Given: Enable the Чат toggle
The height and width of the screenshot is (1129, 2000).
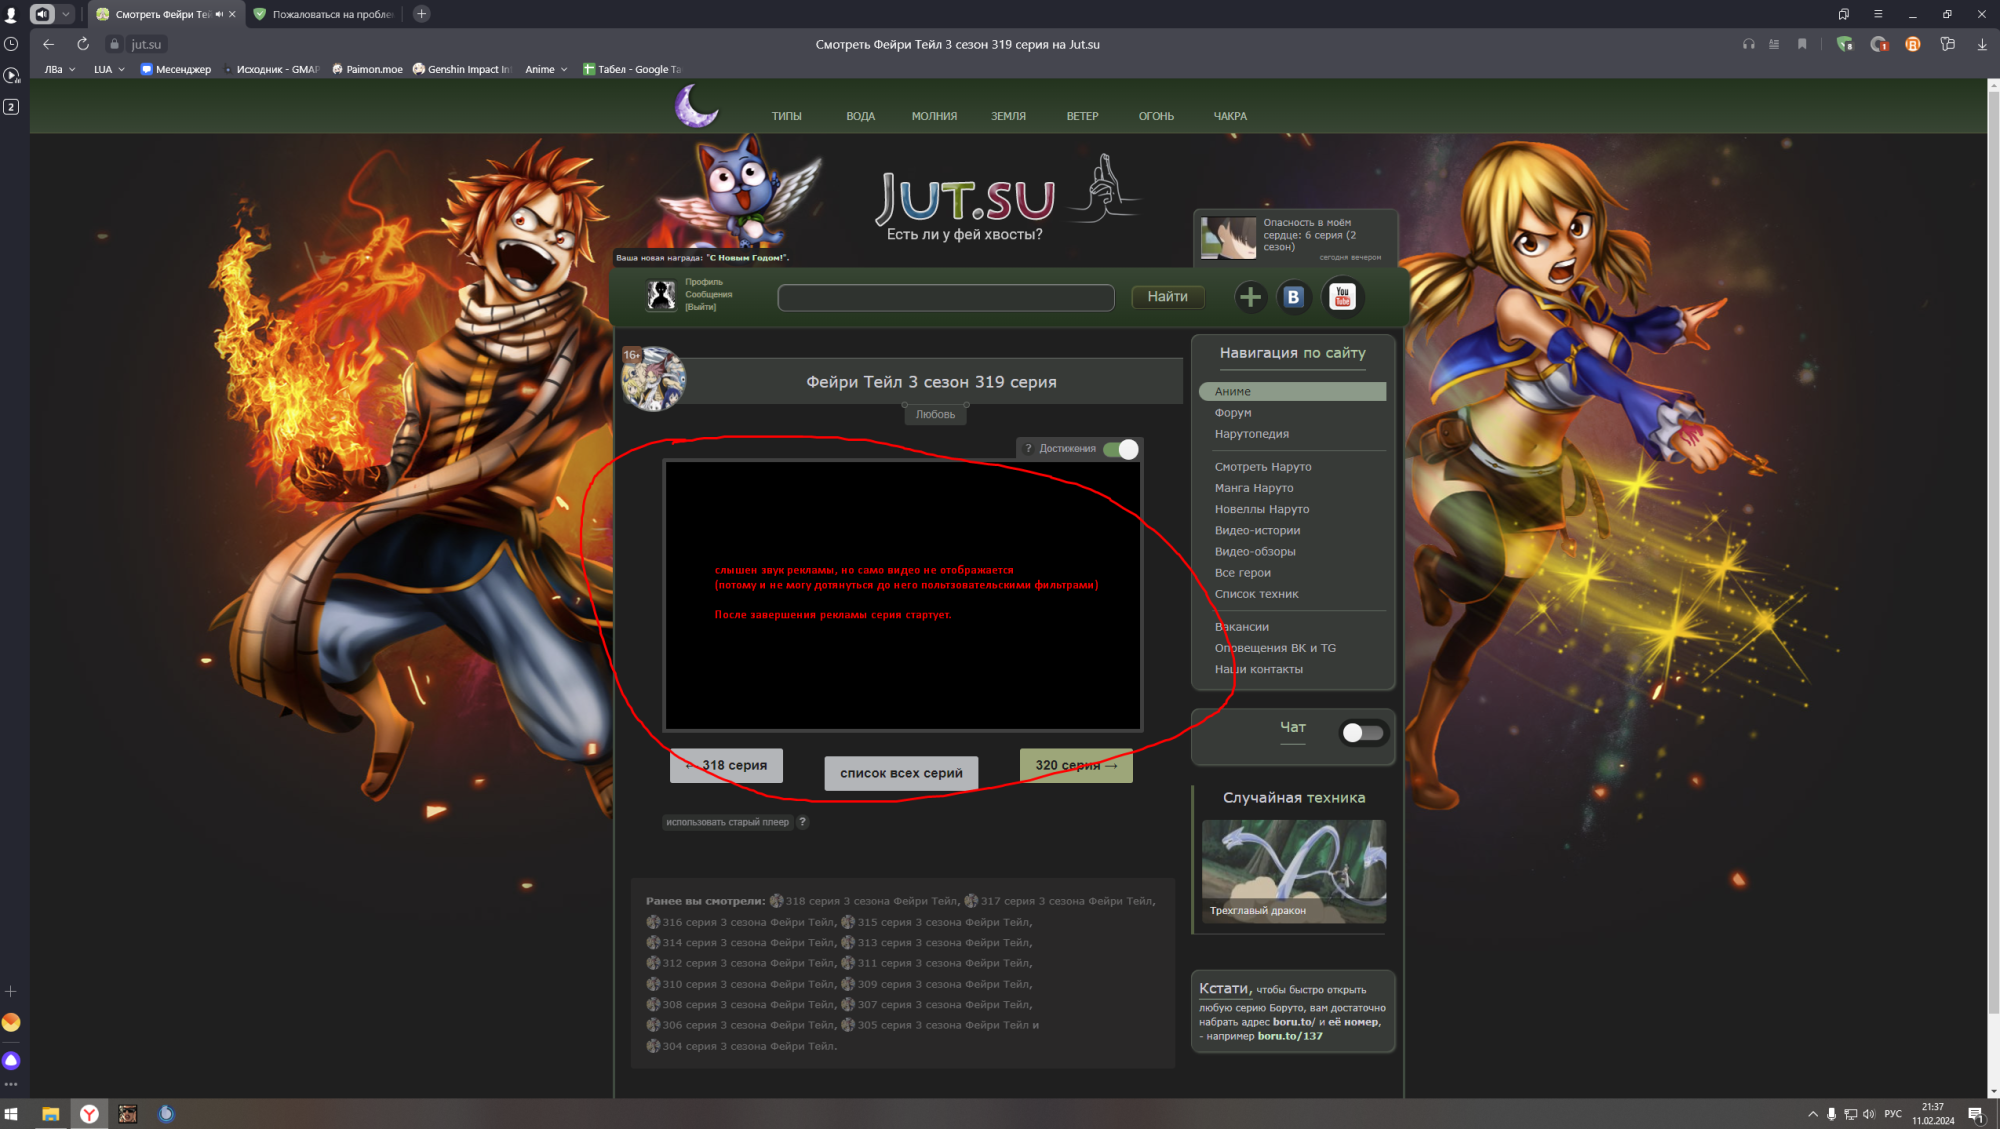Looking at the screenshot, I should pyautogui.click(x=1362, y=733).
